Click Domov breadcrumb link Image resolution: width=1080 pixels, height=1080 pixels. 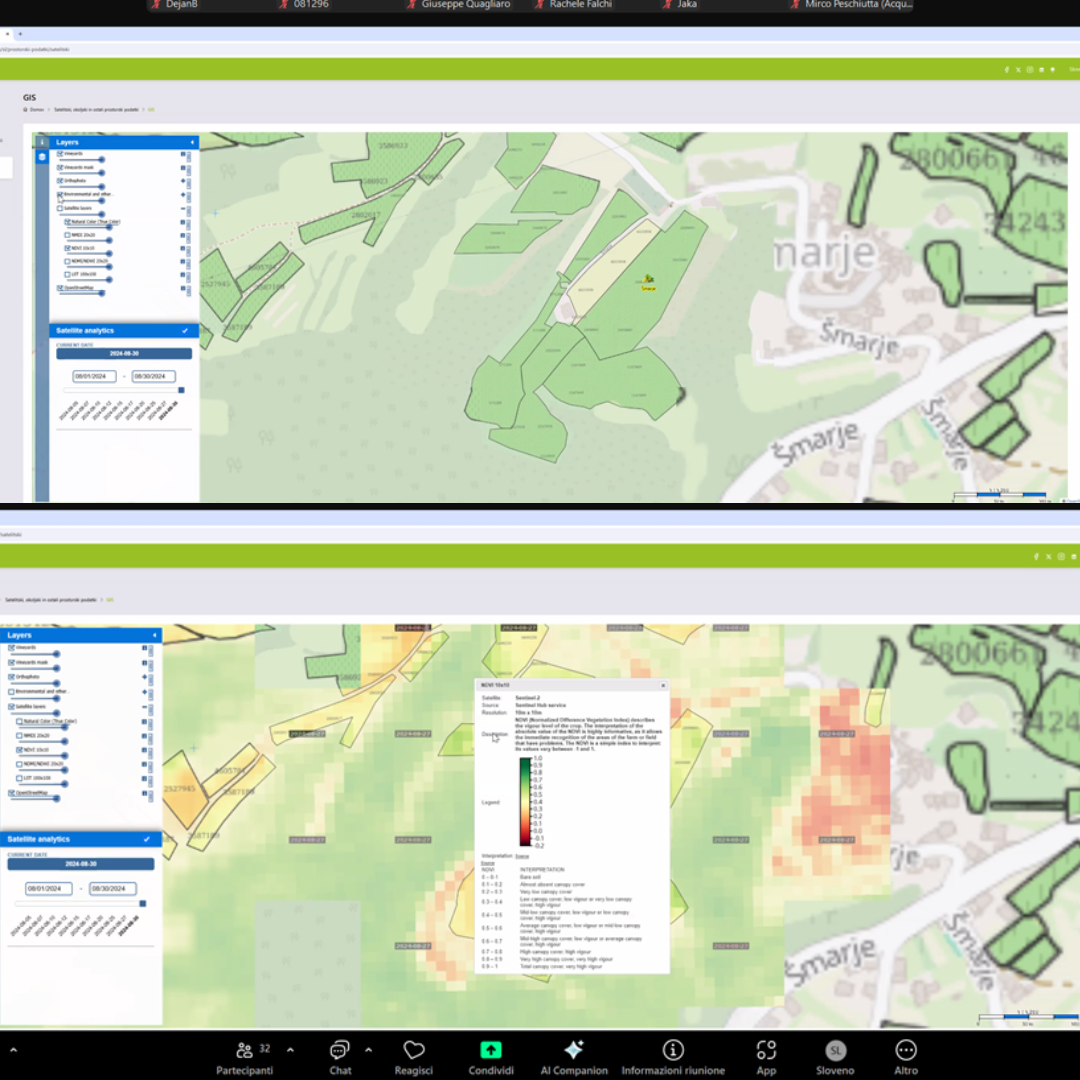(37, 110)
